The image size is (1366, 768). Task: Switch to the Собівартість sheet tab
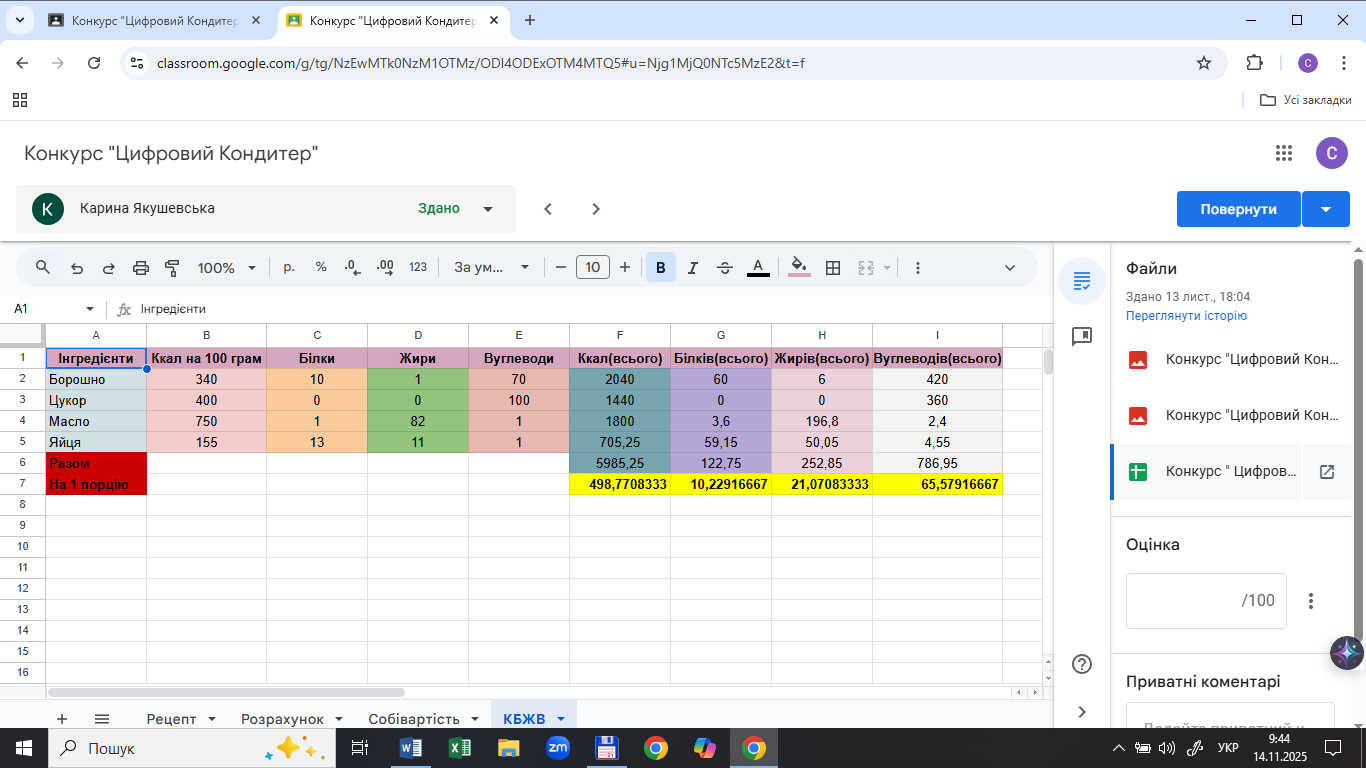[x=413, y=719]
